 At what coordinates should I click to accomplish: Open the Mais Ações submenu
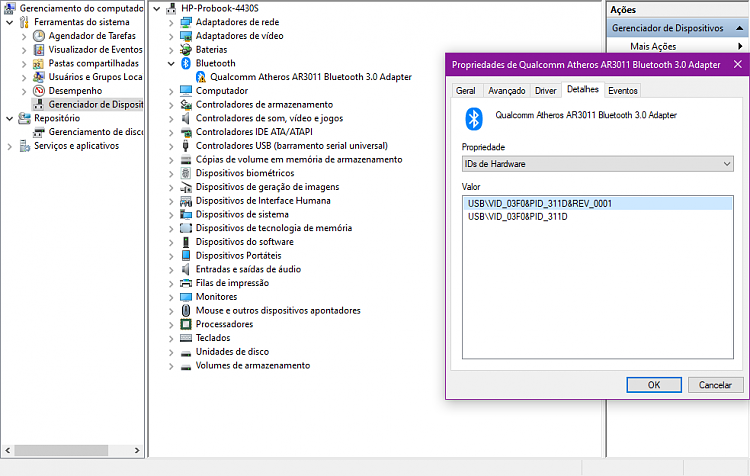click(678, 46)
